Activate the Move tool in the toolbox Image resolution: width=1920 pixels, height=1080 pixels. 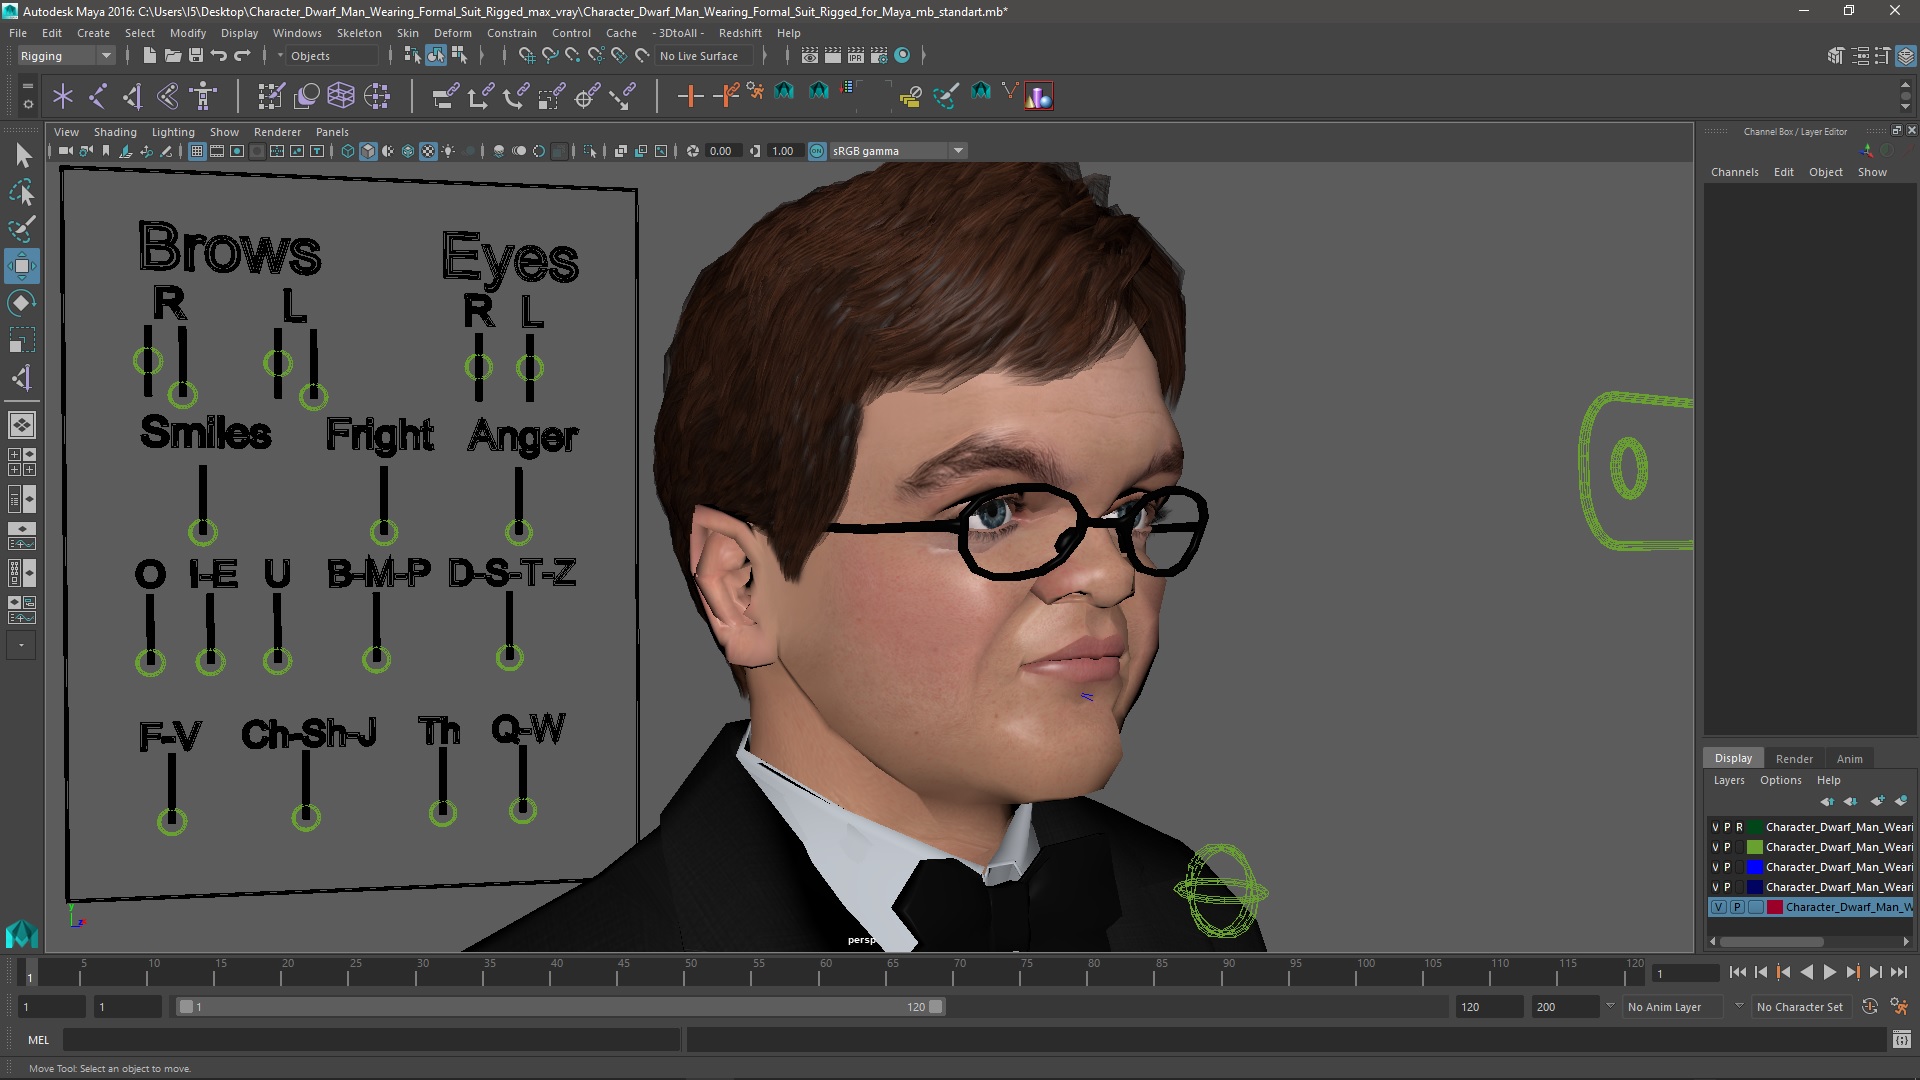pos(22,266)
